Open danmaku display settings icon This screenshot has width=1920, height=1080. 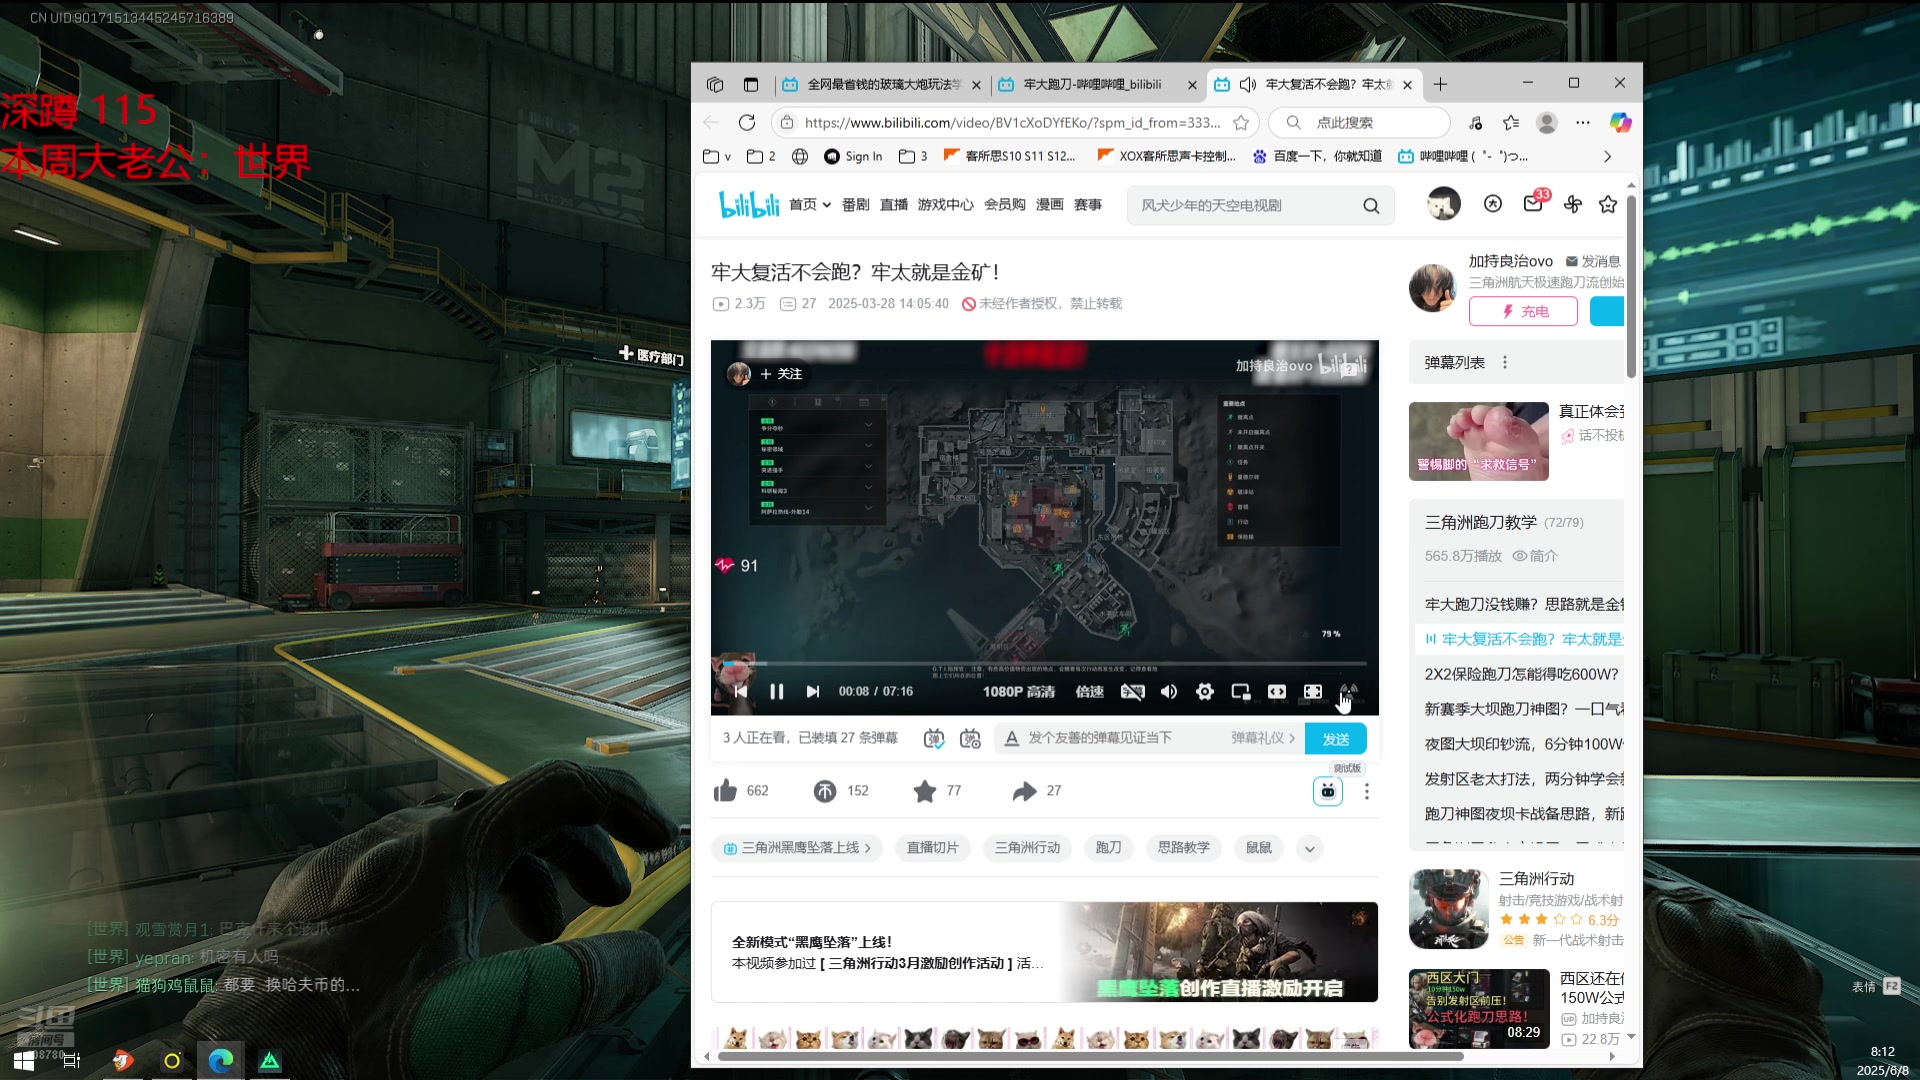[970, 738]
